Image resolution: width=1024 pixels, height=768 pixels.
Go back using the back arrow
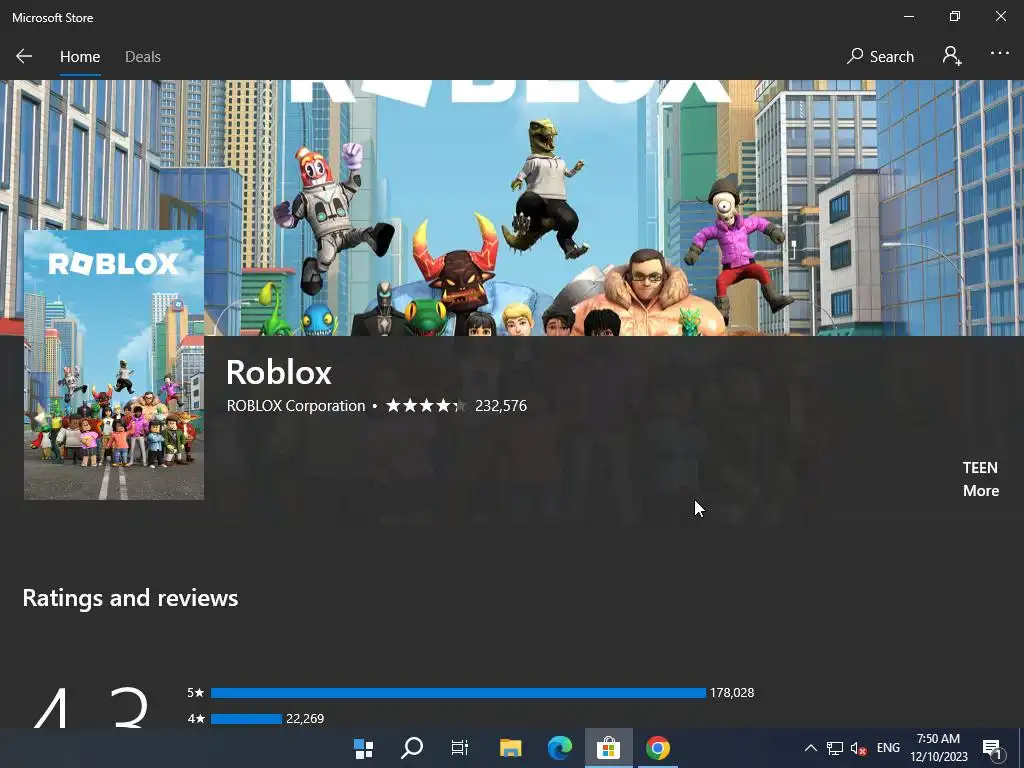click(x=24, y=56)
